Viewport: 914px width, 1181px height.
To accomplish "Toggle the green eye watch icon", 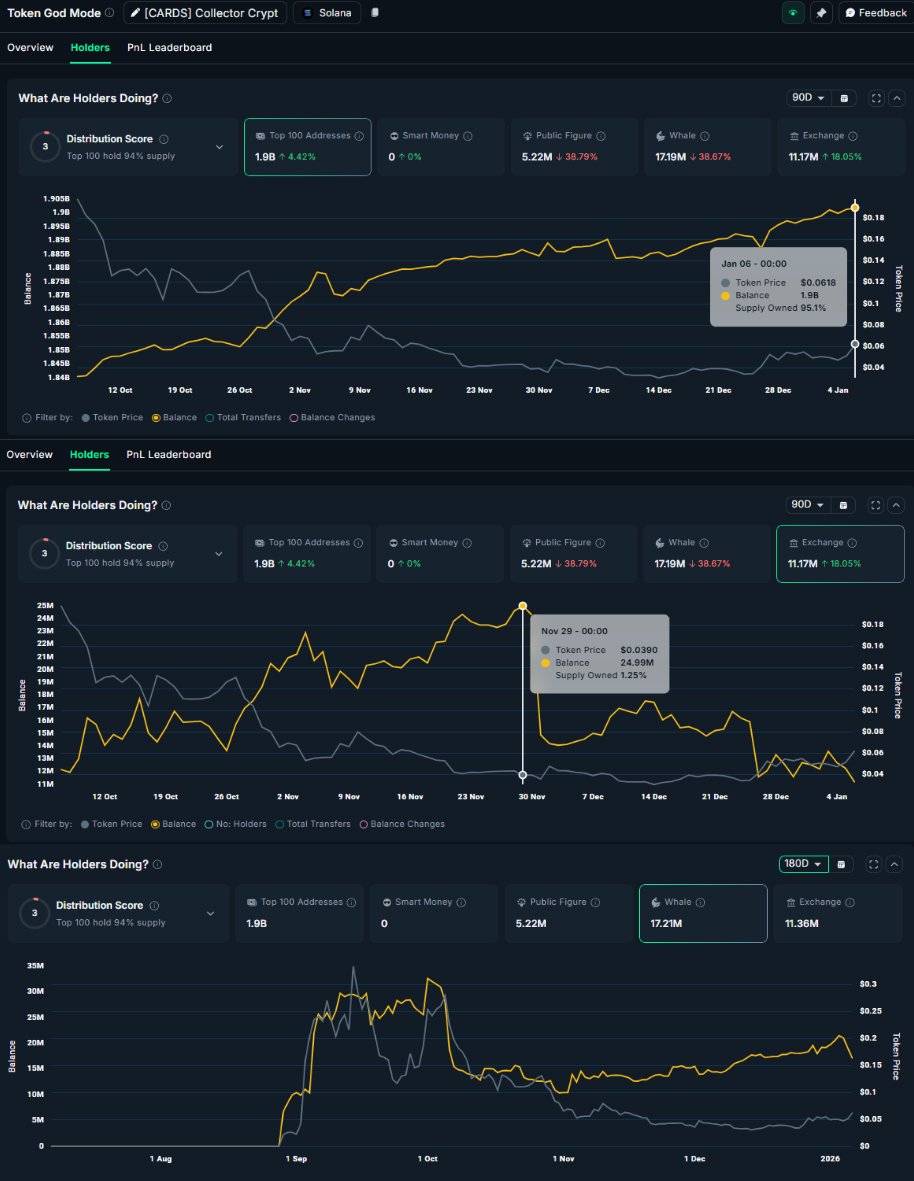I will [x=793, y=13].
